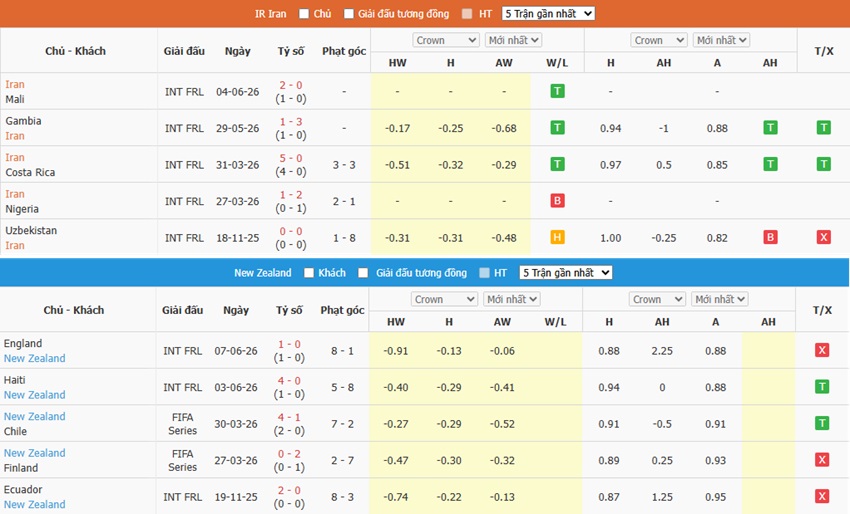Screen dimensions: 850x514
Task: Click red B loss badge in Iran-Nigeria row
Action: point(557,201)
